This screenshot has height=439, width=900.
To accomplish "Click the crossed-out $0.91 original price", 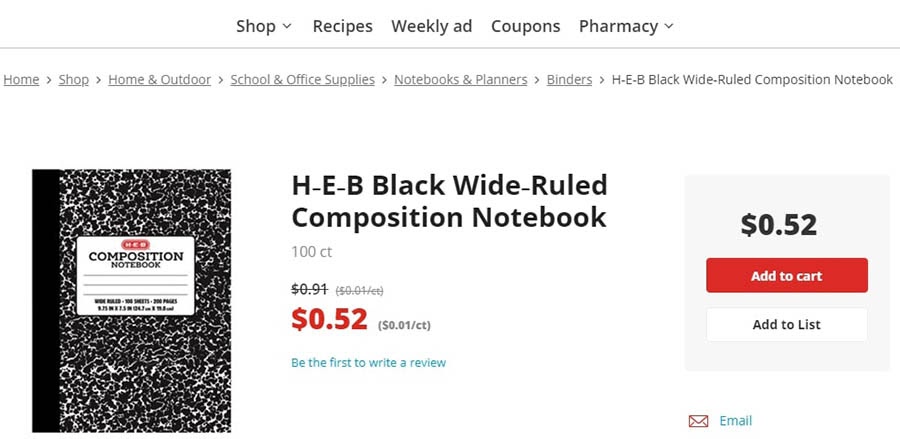I will click(309, 289).
